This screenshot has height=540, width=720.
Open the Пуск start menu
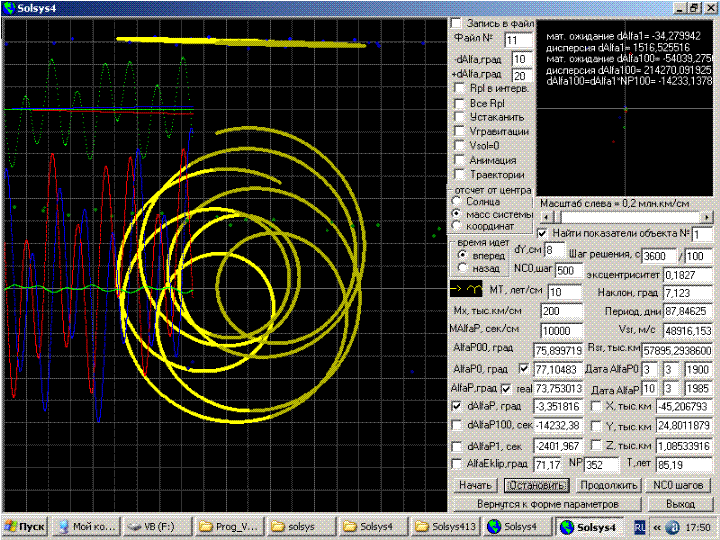25,526
